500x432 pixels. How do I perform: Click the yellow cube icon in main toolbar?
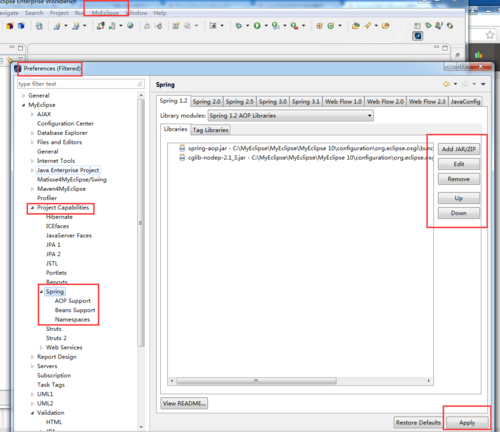pyautogui.click(x=10, y=26)
